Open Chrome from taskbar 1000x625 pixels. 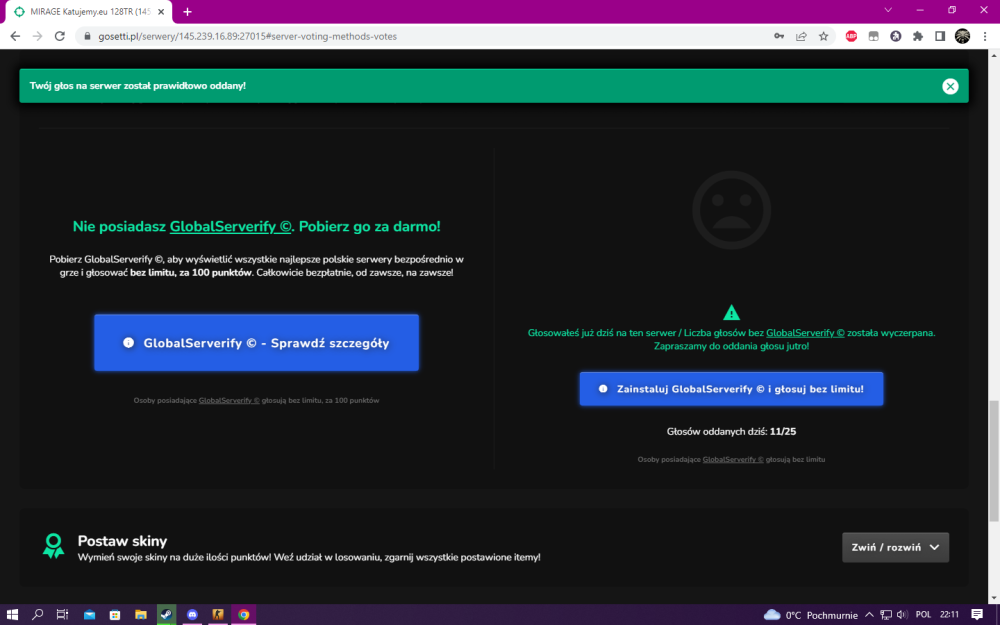tap(244, 615)
